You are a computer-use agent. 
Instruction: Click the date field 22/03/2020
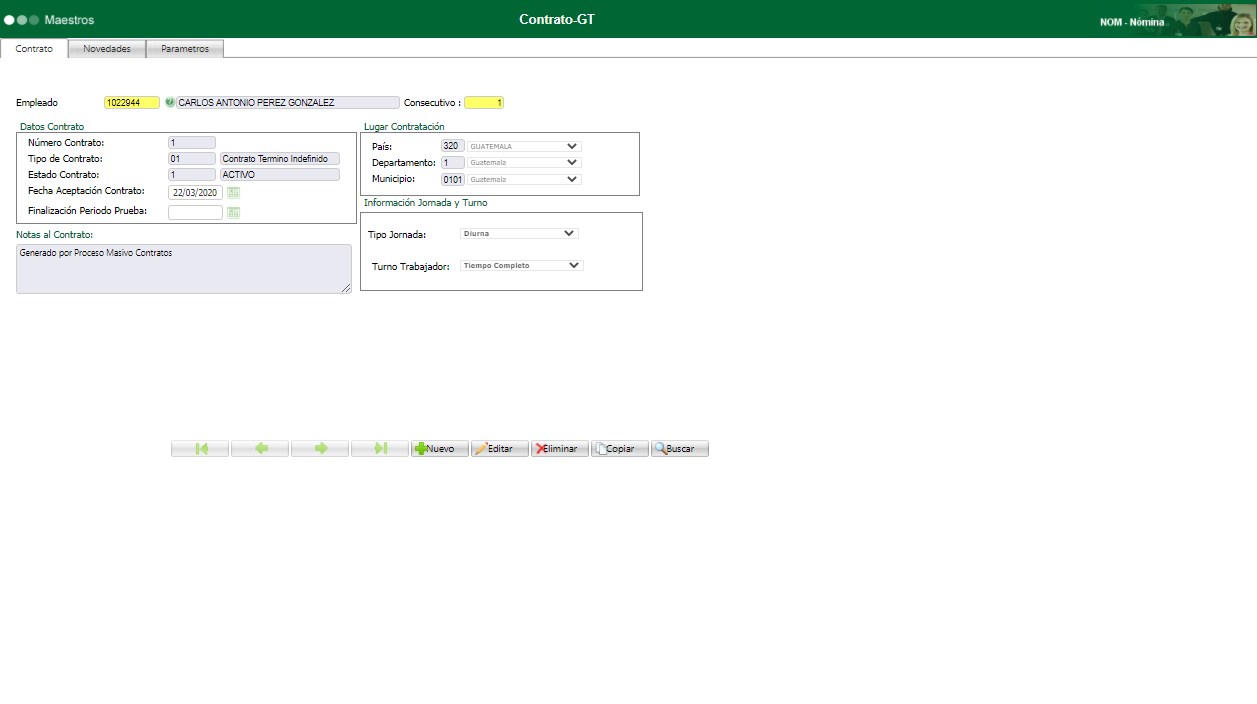click(x=195, y=192)
